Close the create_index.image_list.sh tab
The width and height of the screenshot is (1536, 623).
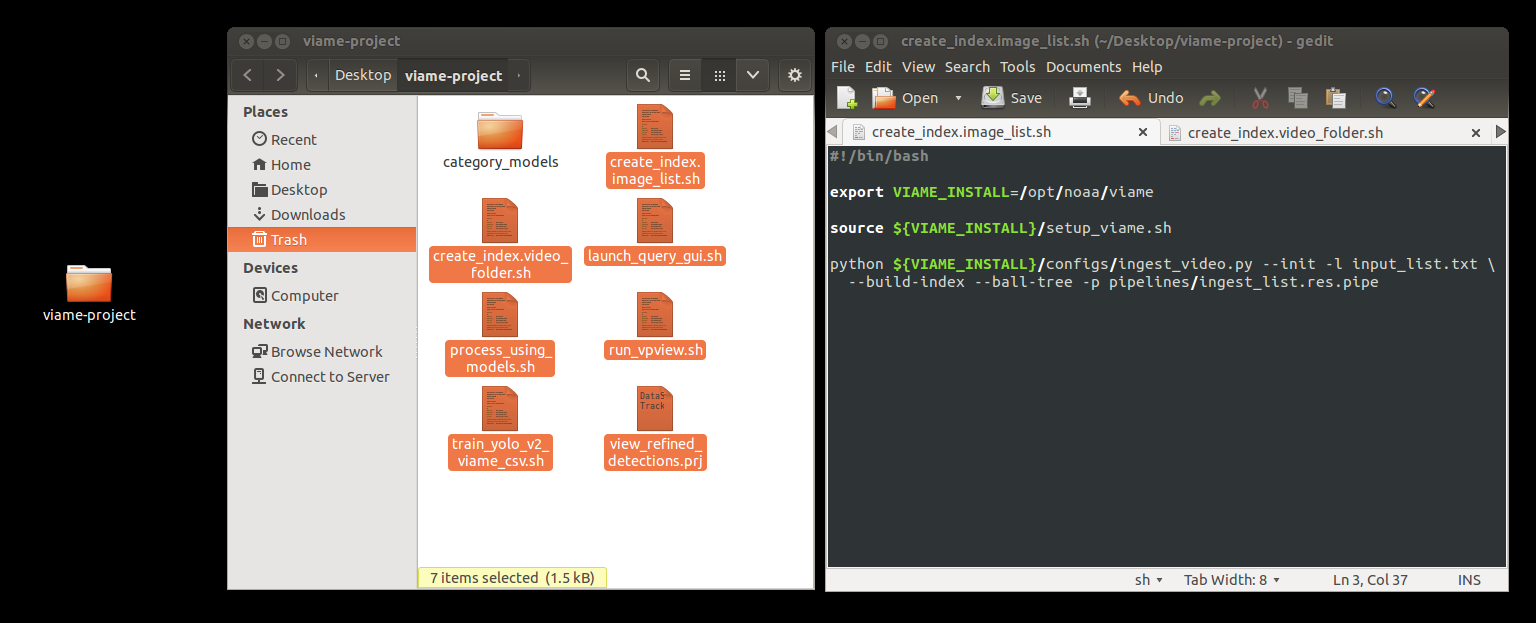tap(1143, 132)
